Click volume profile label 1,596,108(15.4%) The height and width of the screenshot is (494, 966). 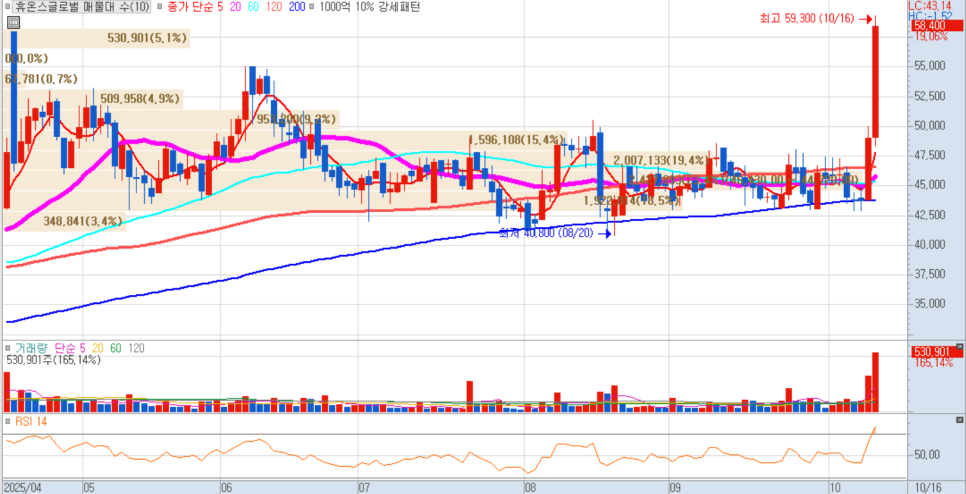click(x=517, y=139)
